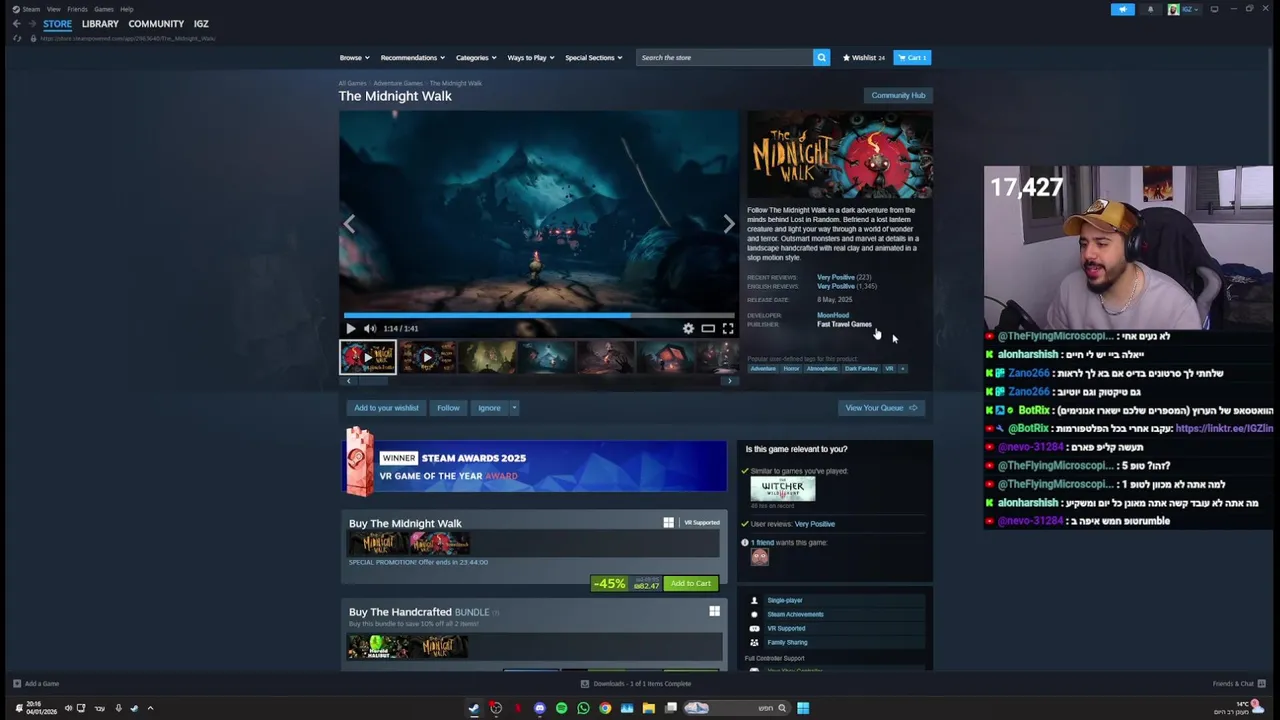Reload the store page
1280x720 pixels.
click(x=17, y=38)
